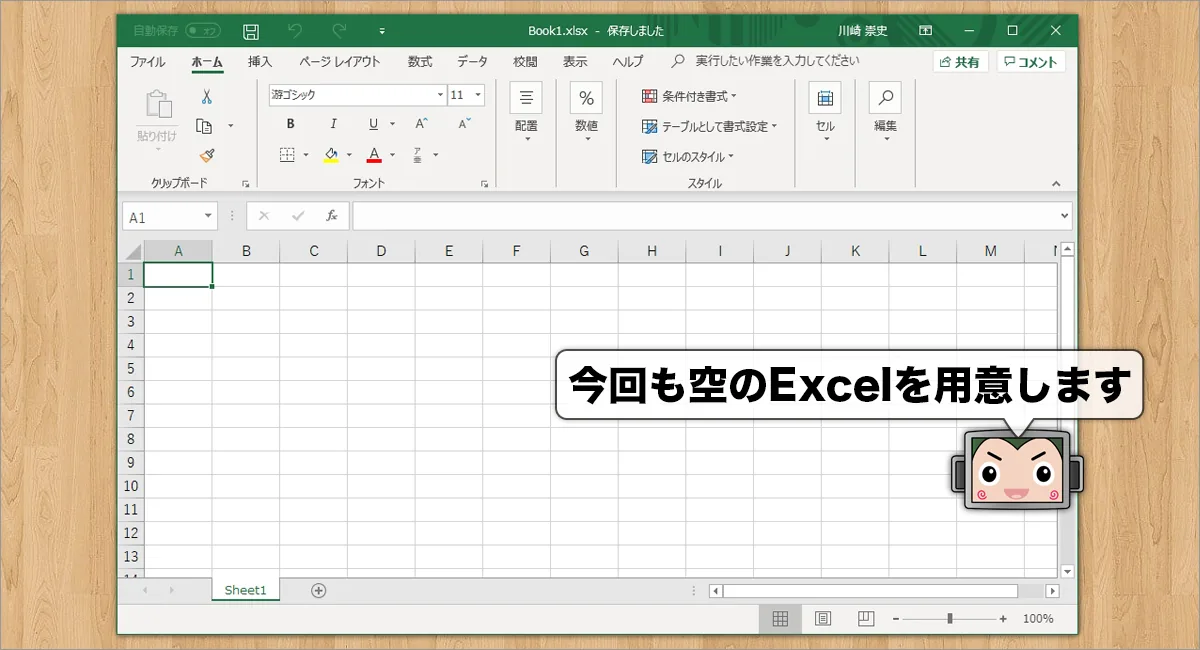1200x650 pixels.
Task: Click the Insert Function fx icon
Action: (331, 216)
